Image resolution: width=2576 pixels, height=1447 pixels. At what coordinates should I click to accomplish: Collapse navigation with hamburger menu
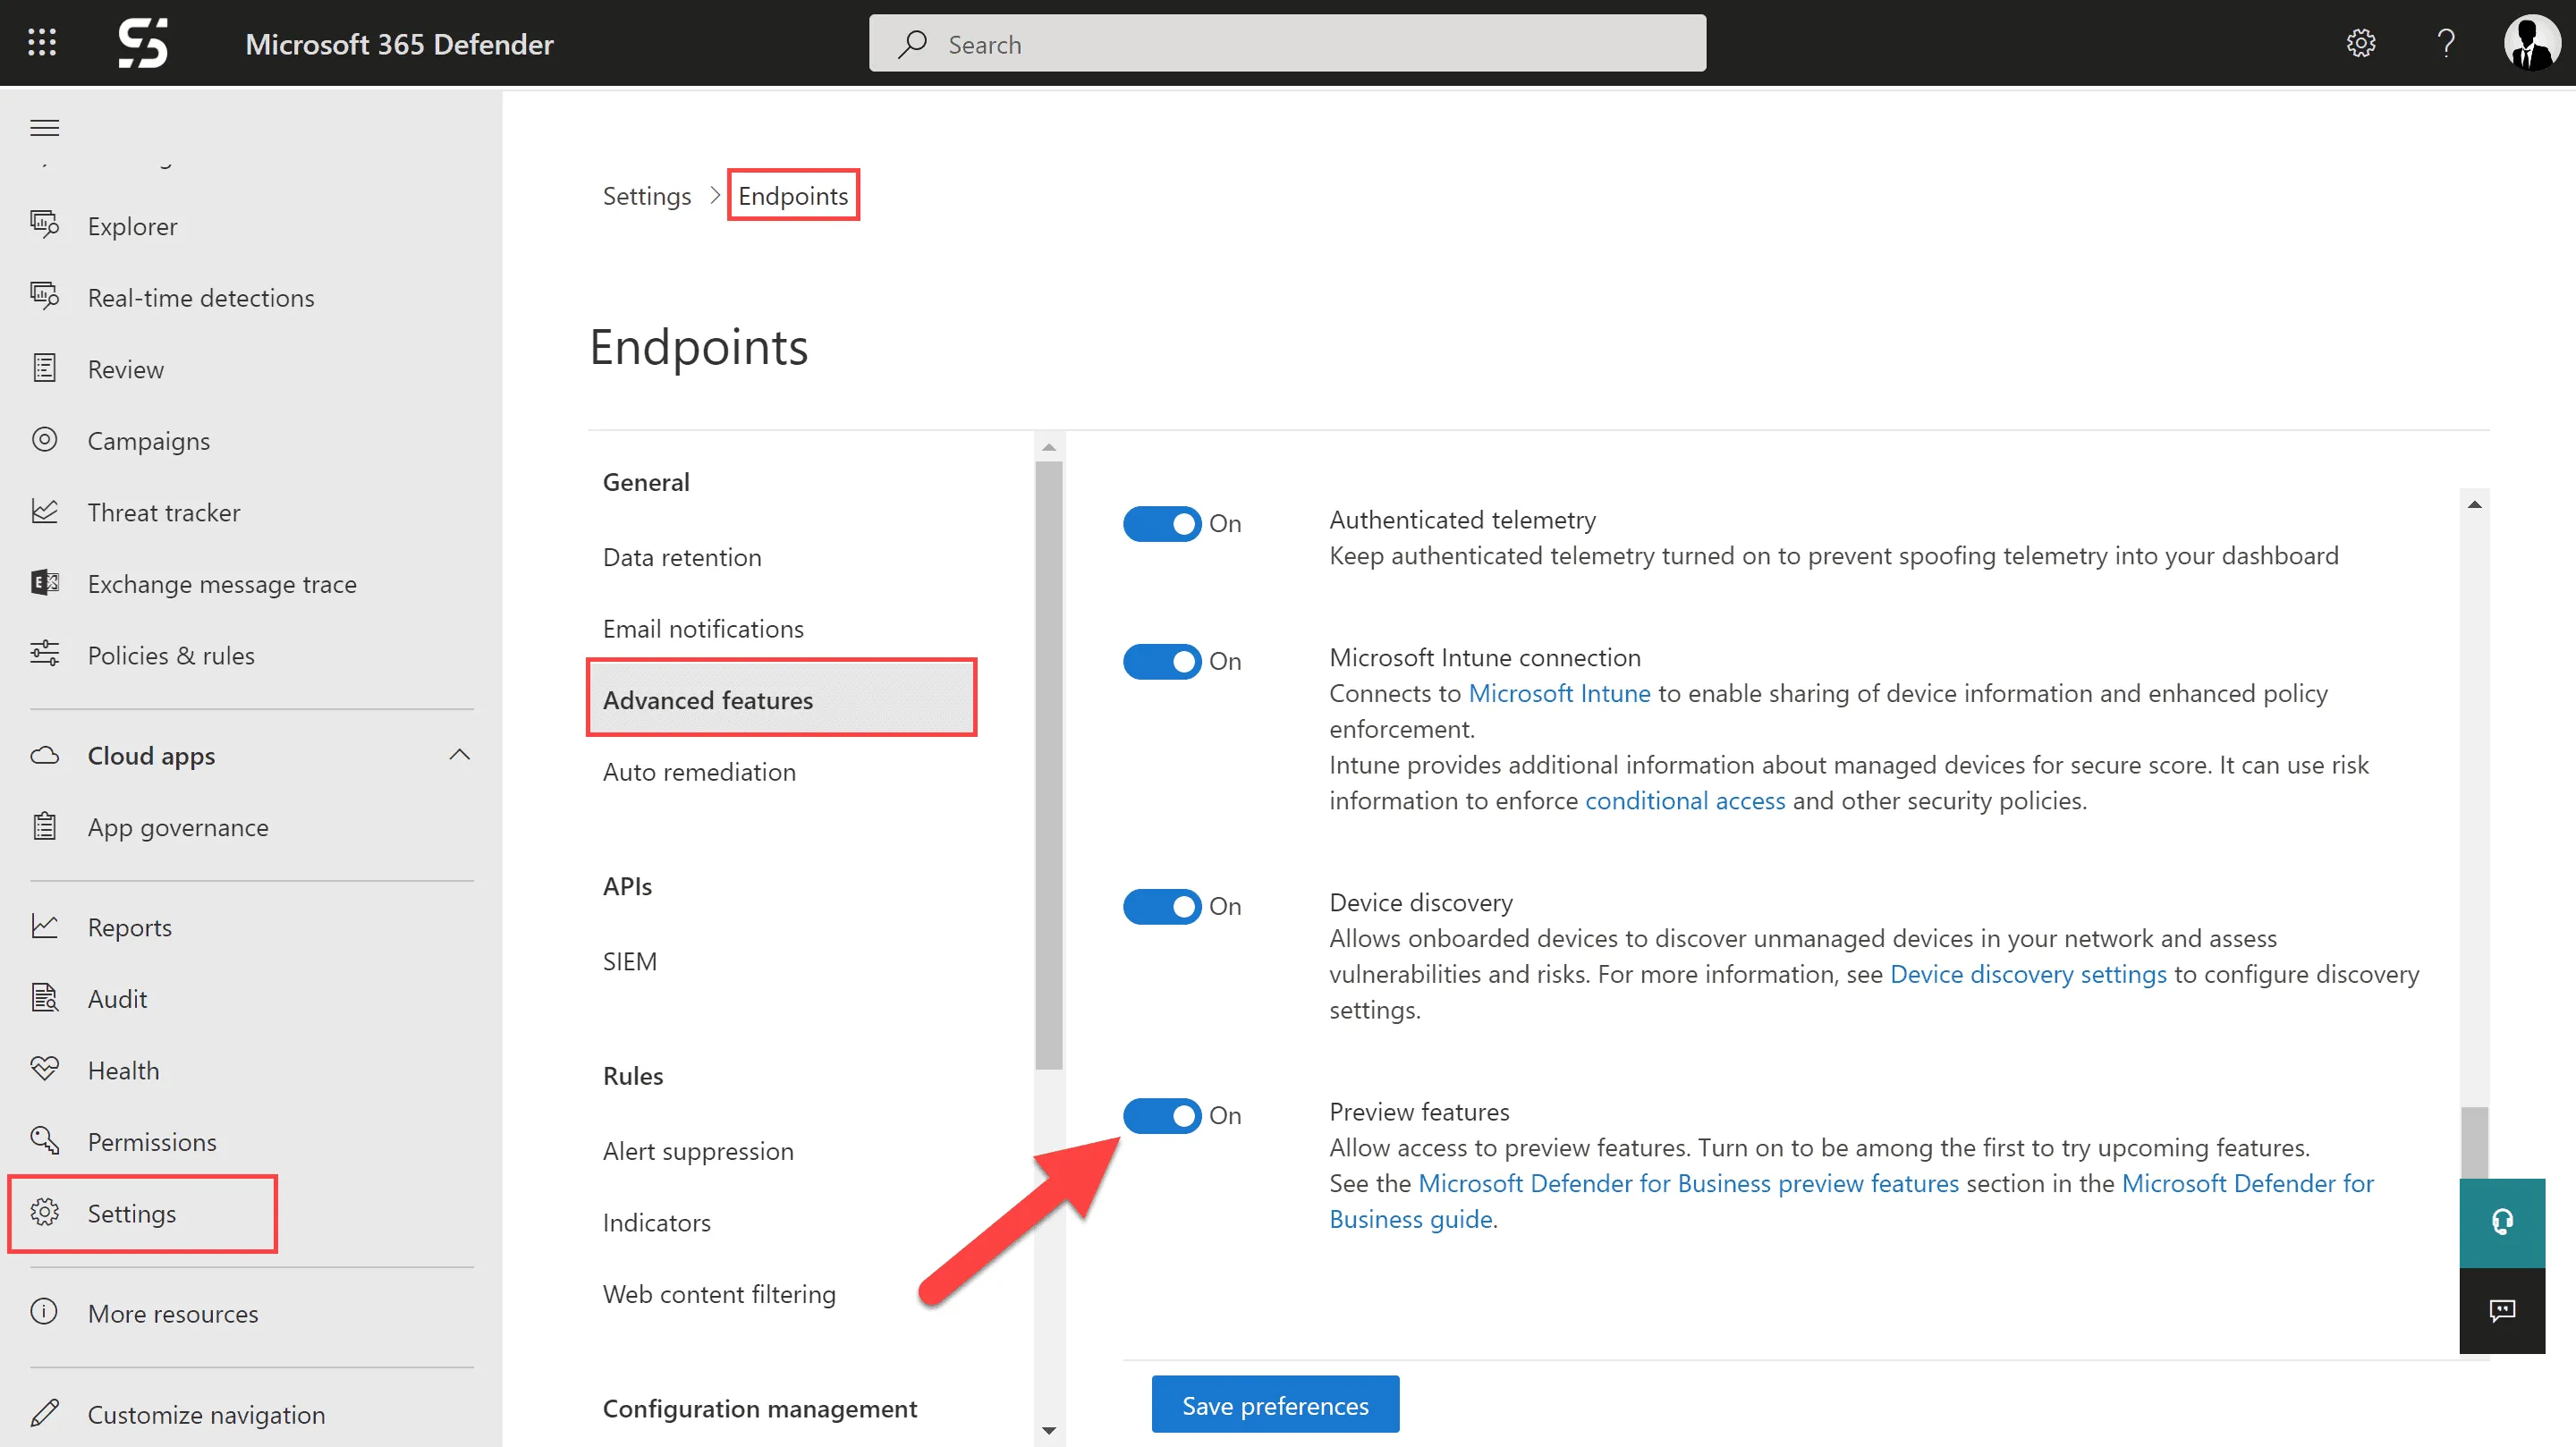(45, 128)
